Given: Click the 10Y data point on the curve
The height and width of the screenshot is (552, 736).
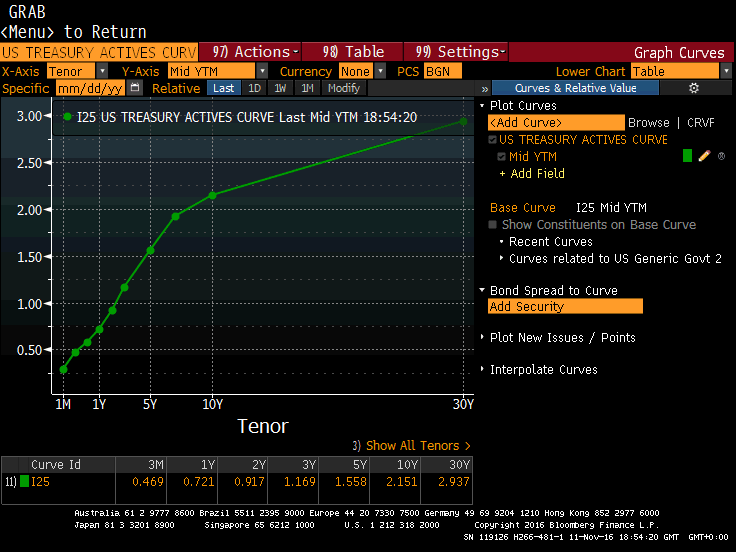Looking at the screenshot, I should (212, 195).
